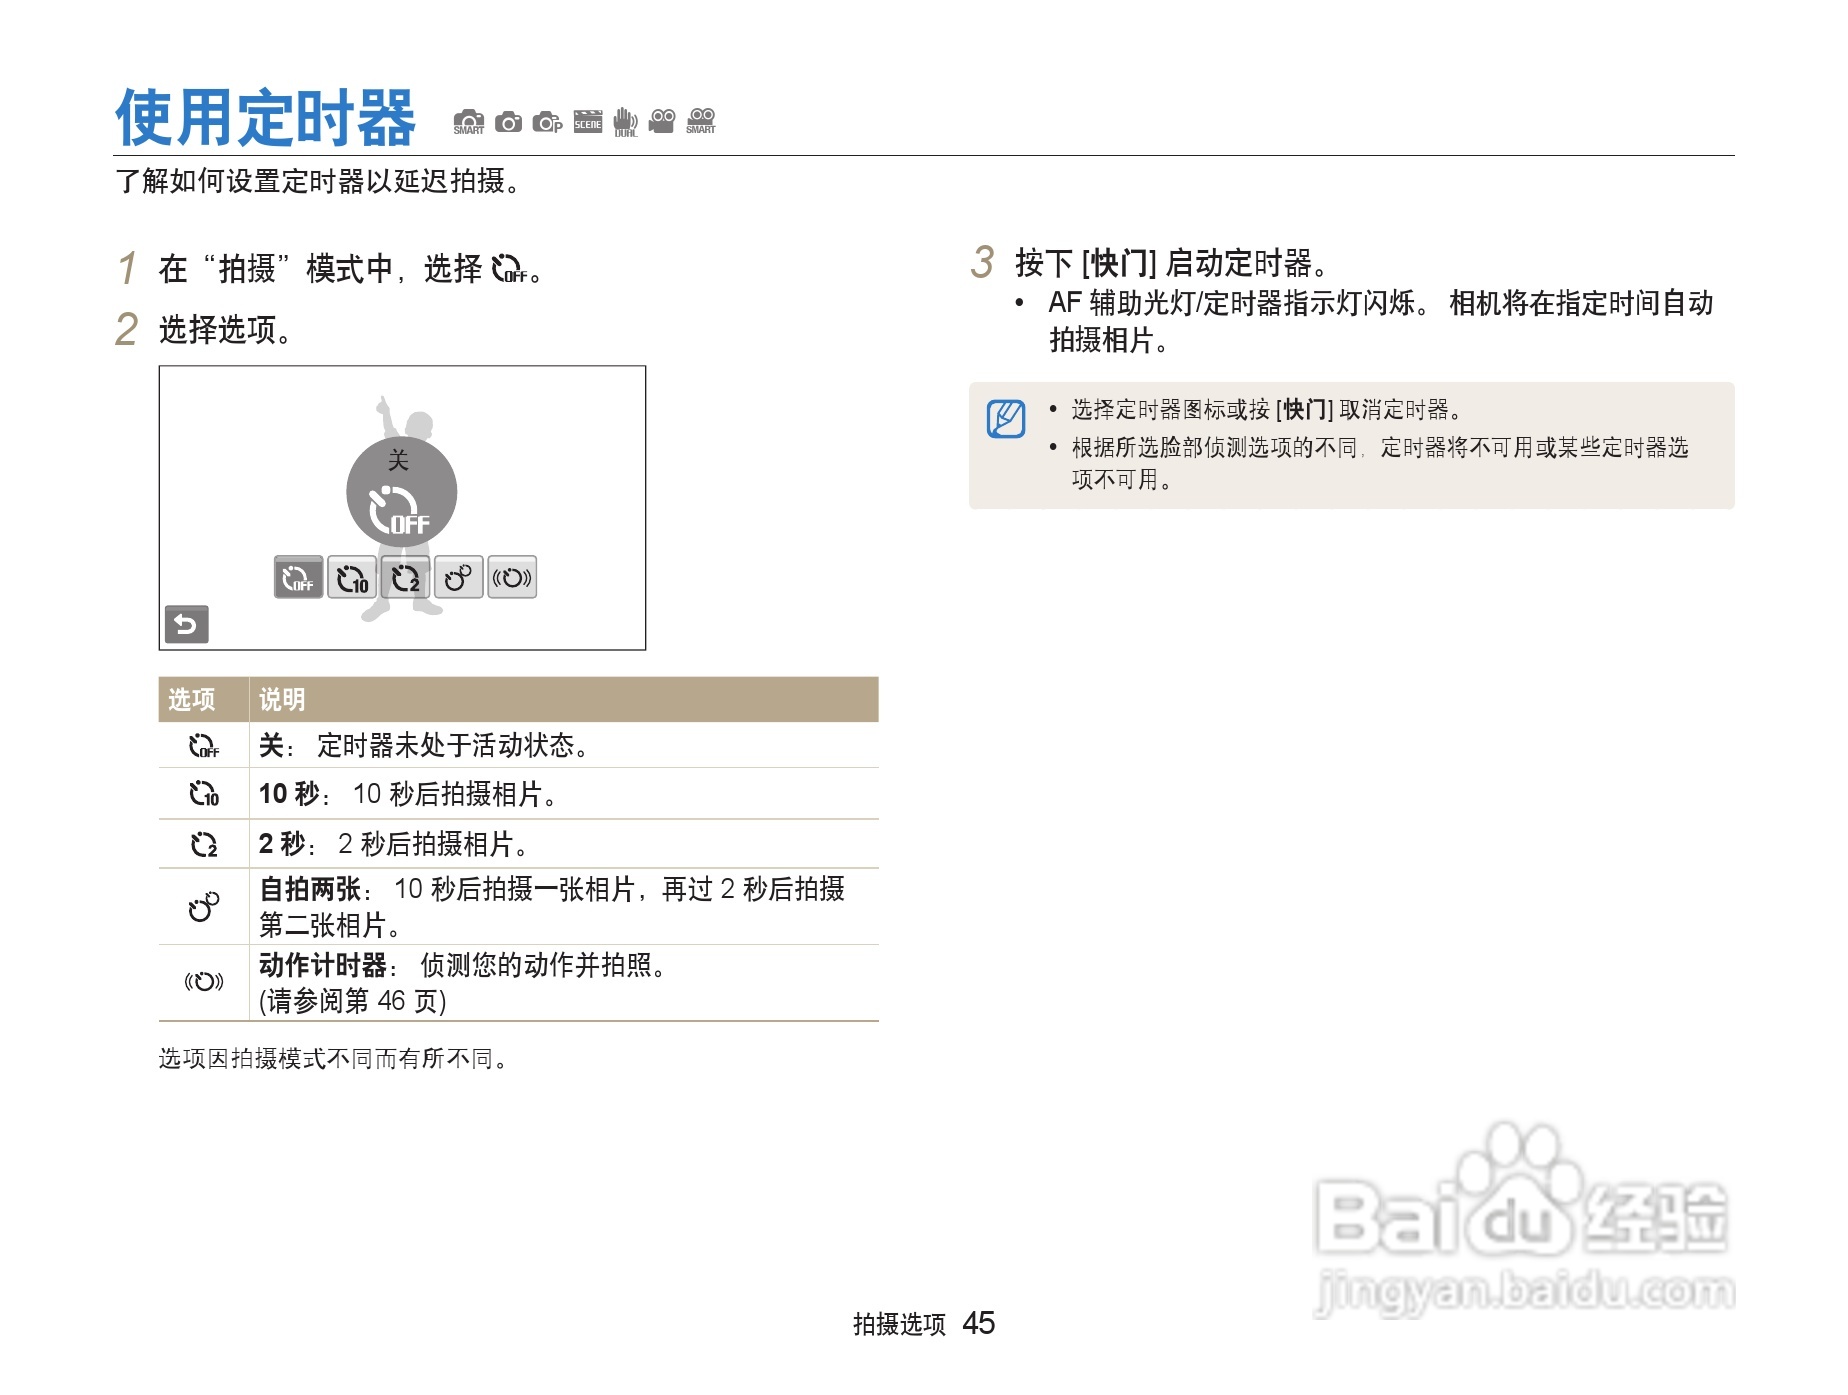Image resolution: width=1848 pixels, height=1395 pixels.
Task: Click the timer OFF icon in step 1
Action: pos(509,269)
